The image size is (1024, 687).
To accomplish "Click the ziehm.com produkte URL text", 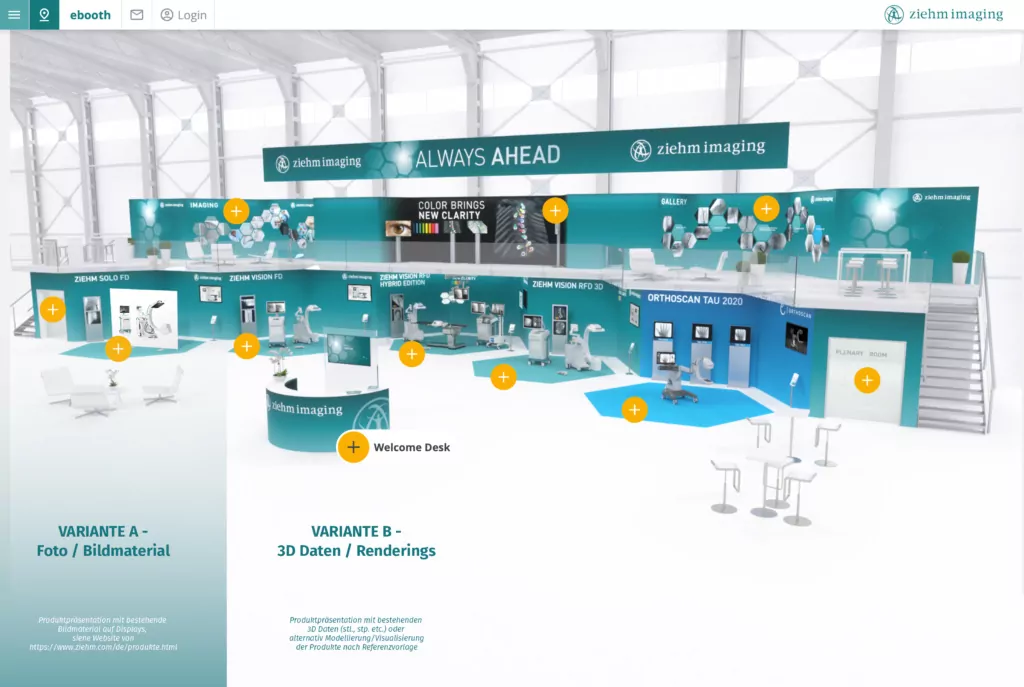I will coord(103,647).
